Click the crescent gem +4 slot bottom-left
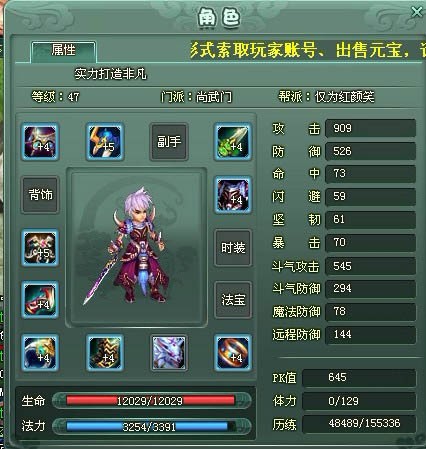This screenshot has width=426, height=449. pos(40,353)
